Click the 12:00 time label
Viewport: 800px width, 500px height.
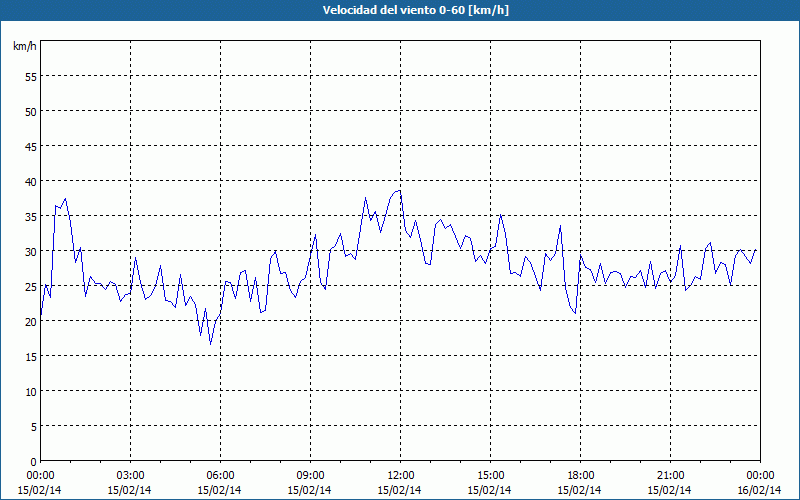click(x=401, y=476)
